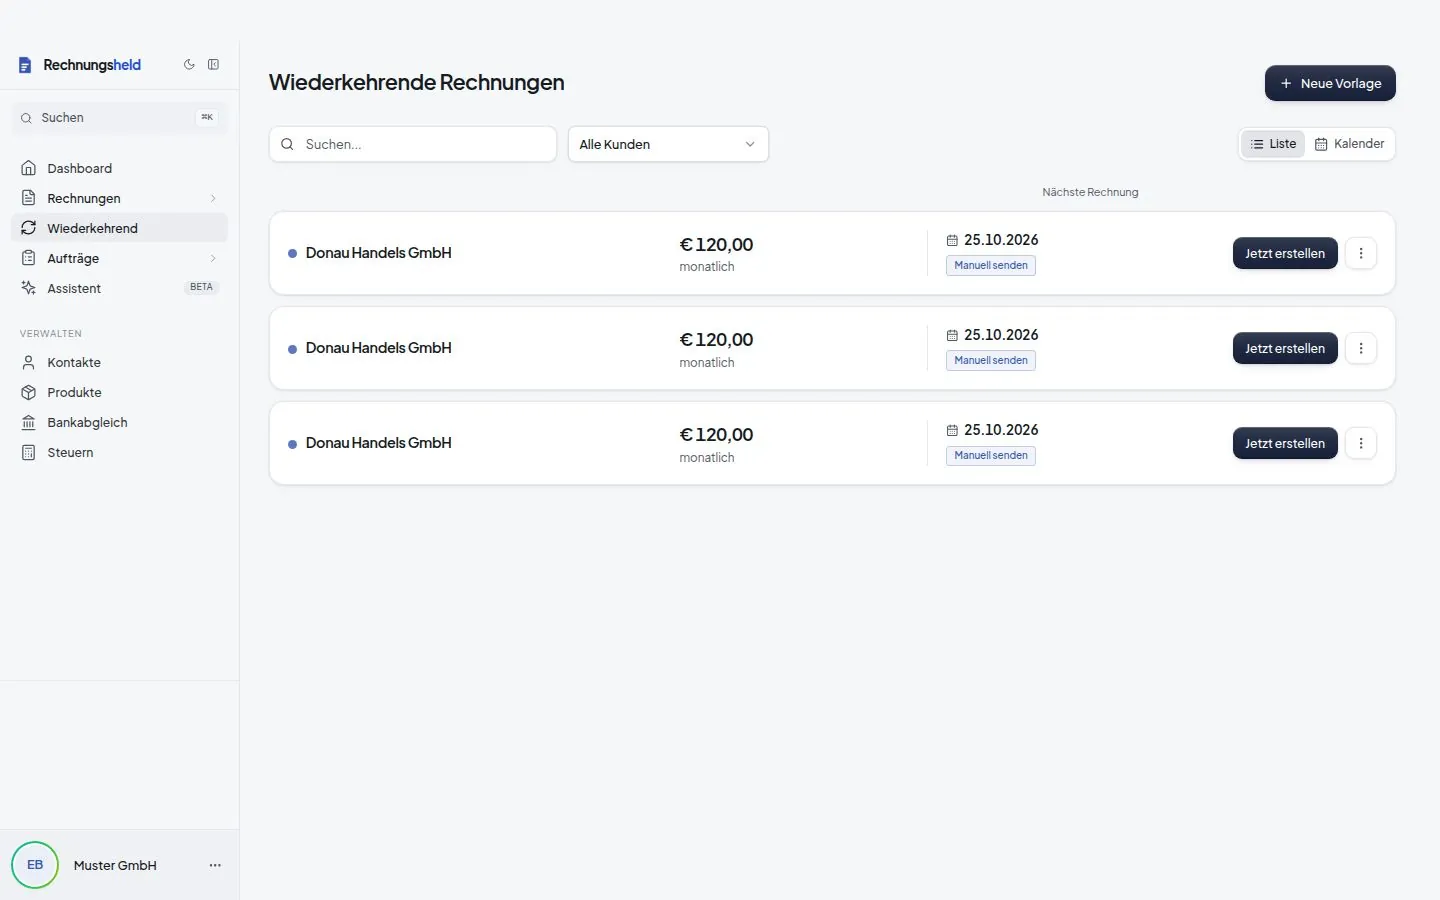The height and width of the screenshot is (900, 1440).
Task: Open the Alle Kunden dropdown
Action: [668, 144]
